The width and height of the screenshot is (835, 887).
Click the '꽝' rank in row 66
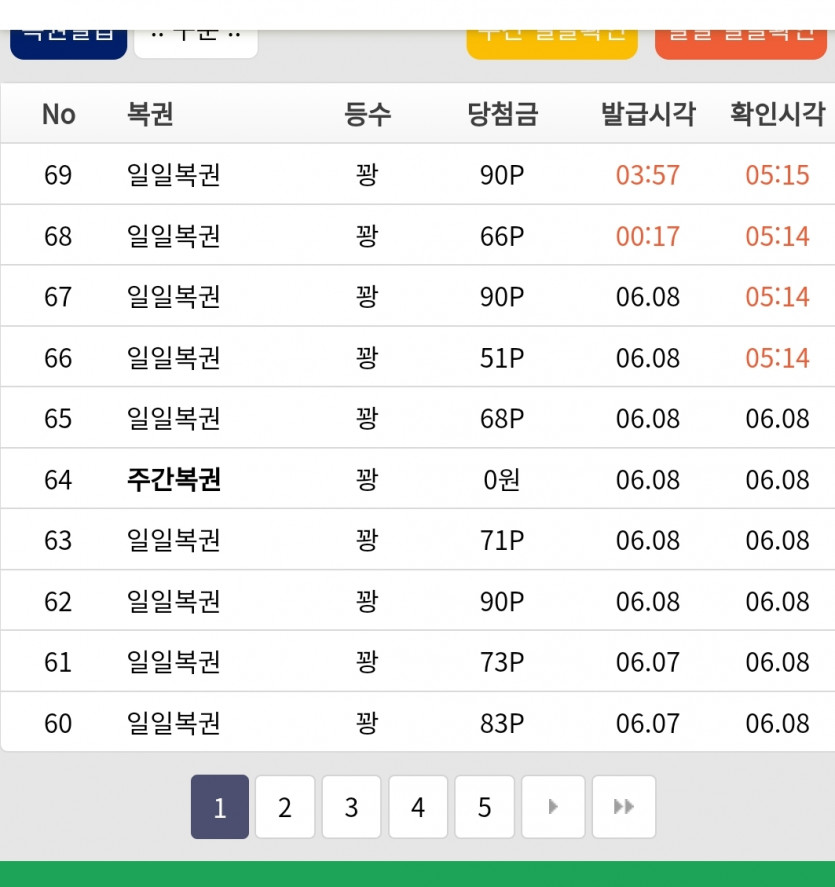click(x=367, y=358)
